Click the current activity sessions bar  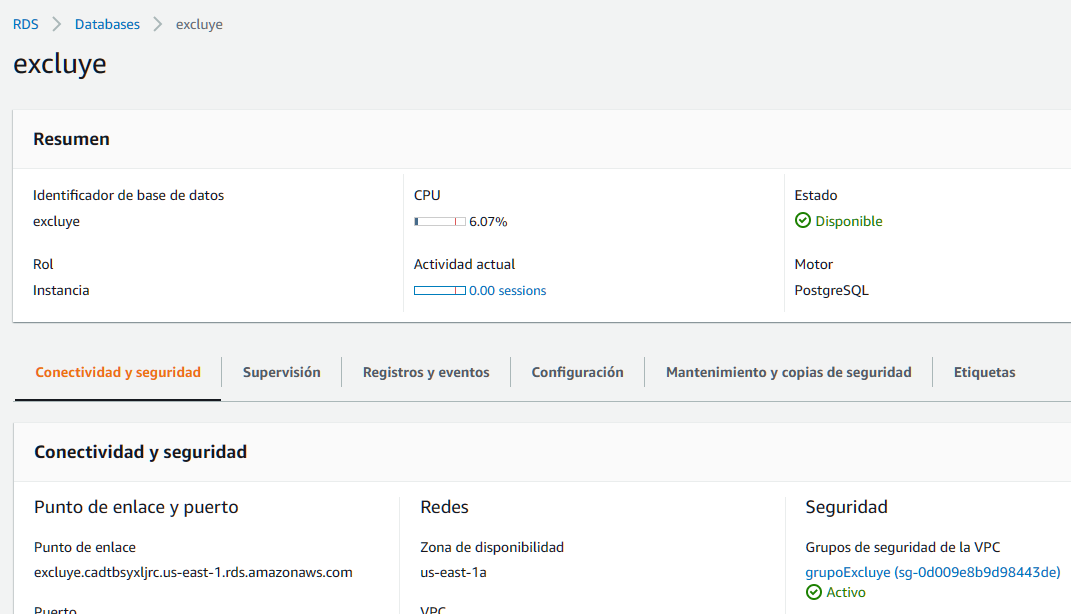pyautogui.click(x=438, y=290)
